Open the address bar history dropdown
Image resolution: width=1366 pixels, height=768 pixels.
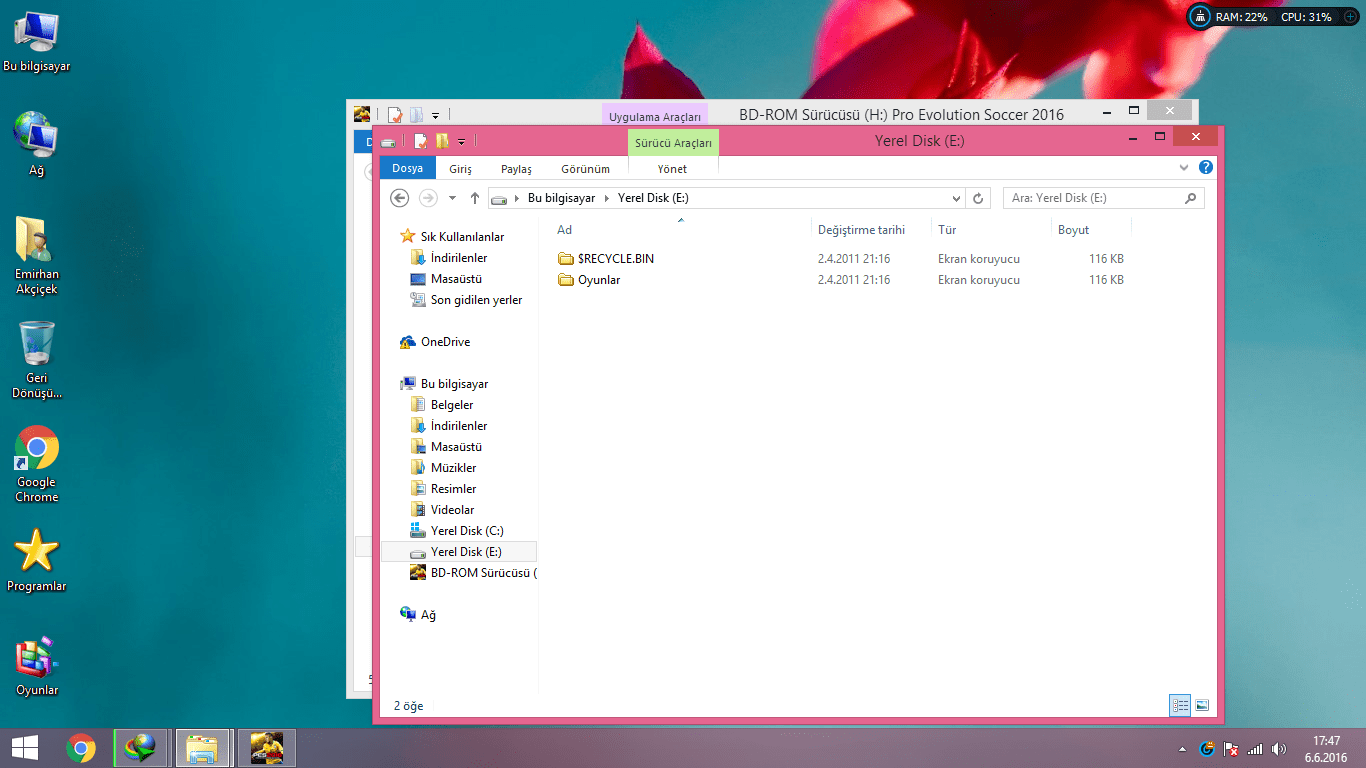(x=957, y=198)
